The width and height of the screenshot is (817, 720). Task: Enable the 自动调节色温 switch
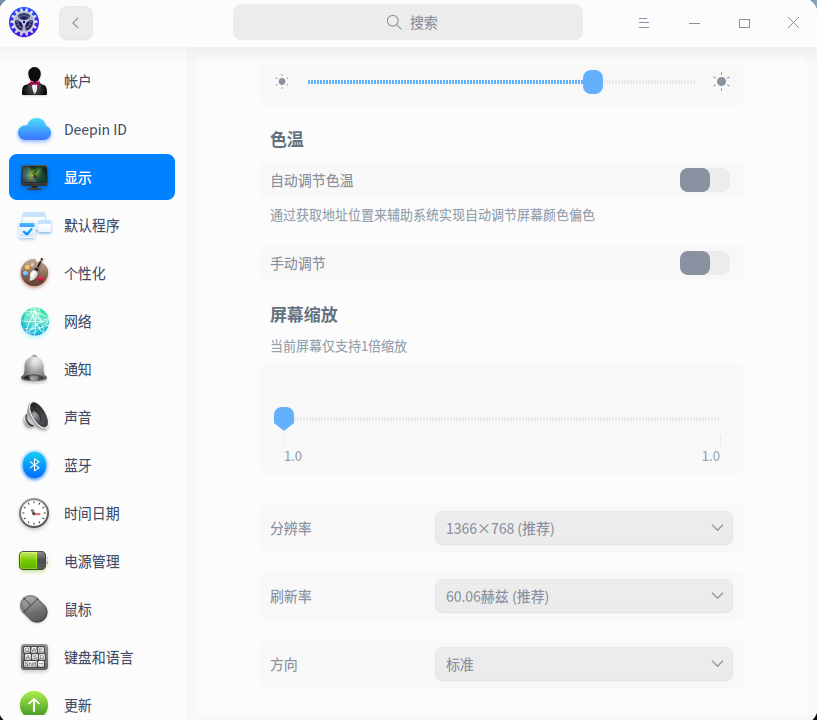coord(704,180)
